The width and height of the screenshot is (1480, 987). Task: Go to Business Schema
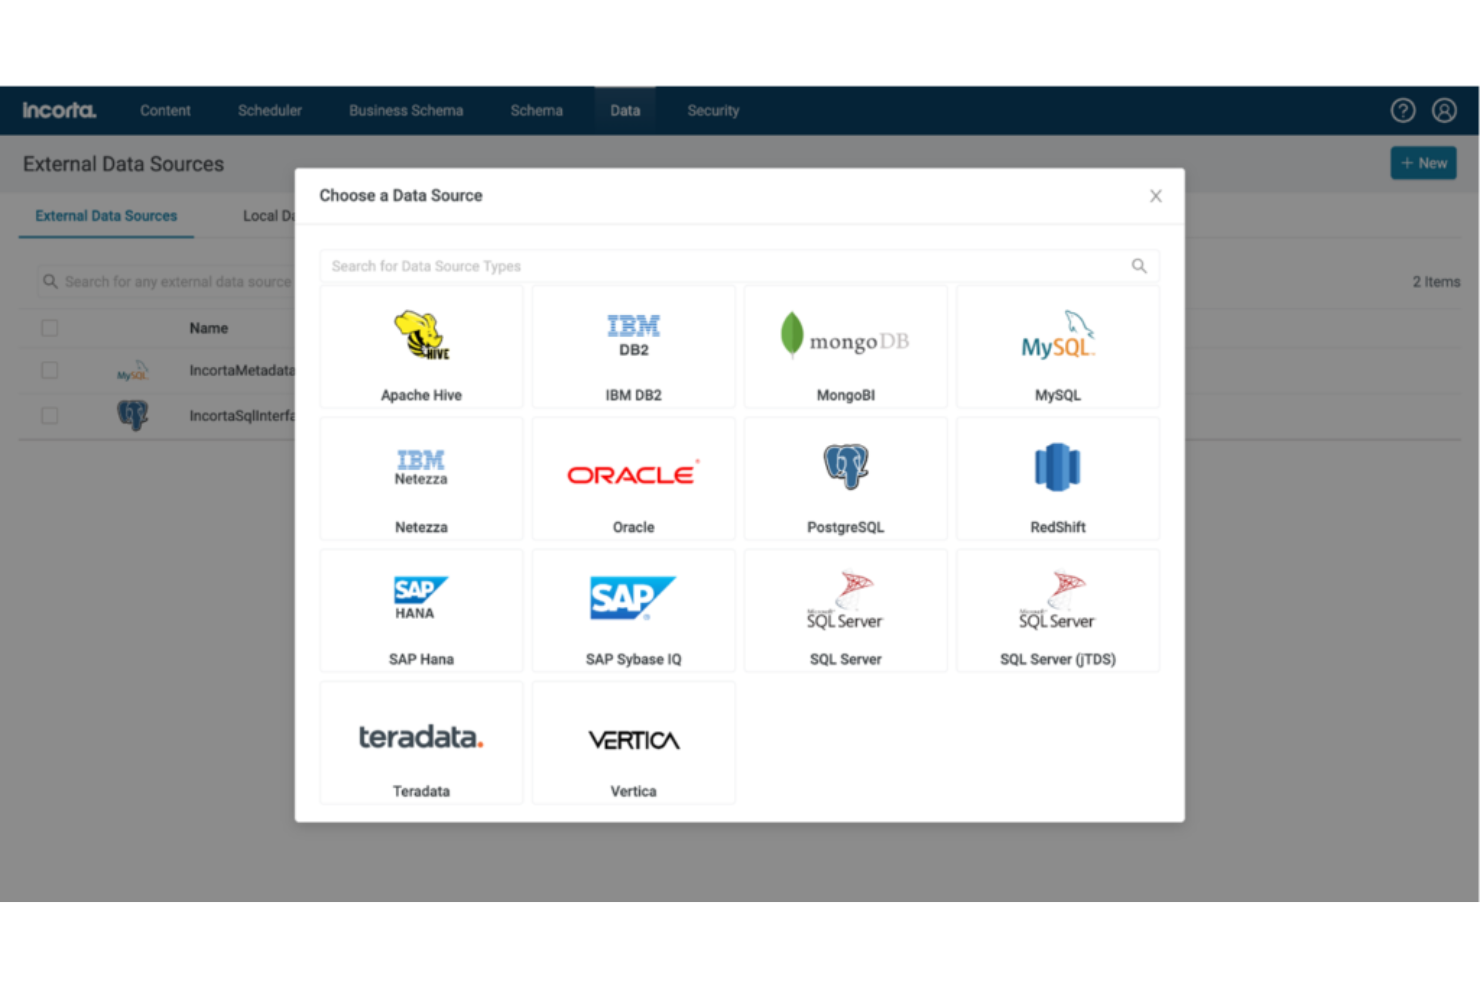point(406,110)
